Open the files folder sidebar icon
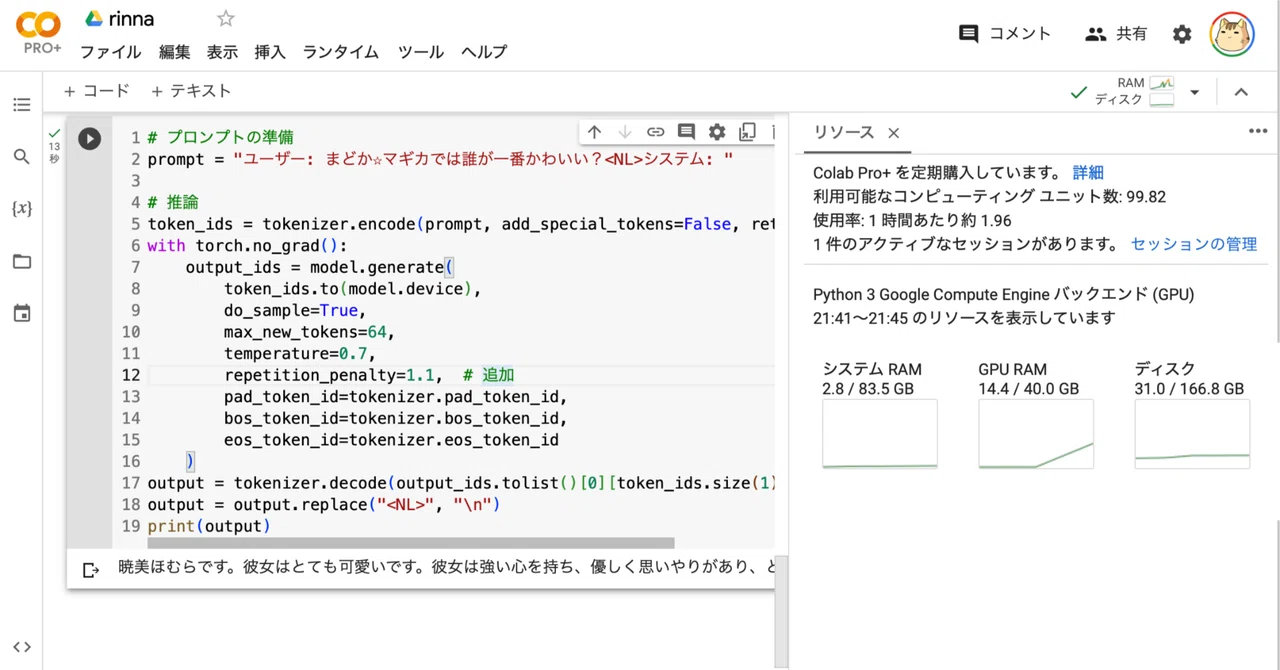This screenshot has height=670, width=1280. click(21, 262)
